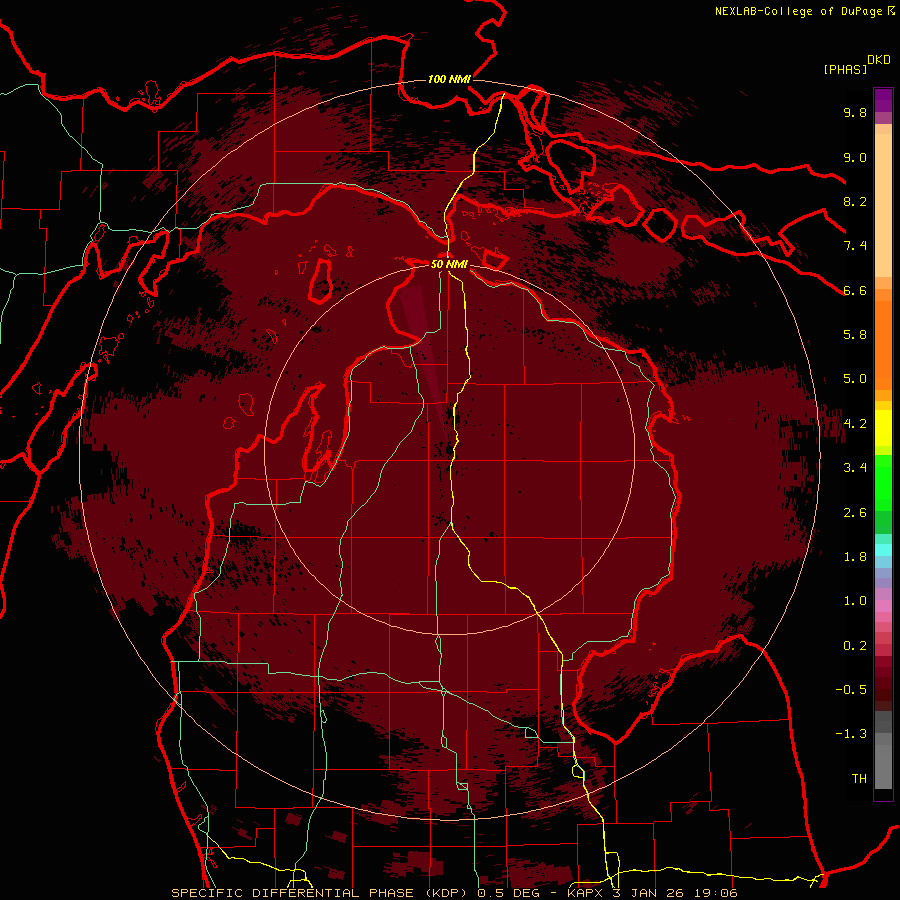The image size is (900, 900).
Task: Click the NEXLAB-College of DuPage credit text
Action: tap(800, 11)
